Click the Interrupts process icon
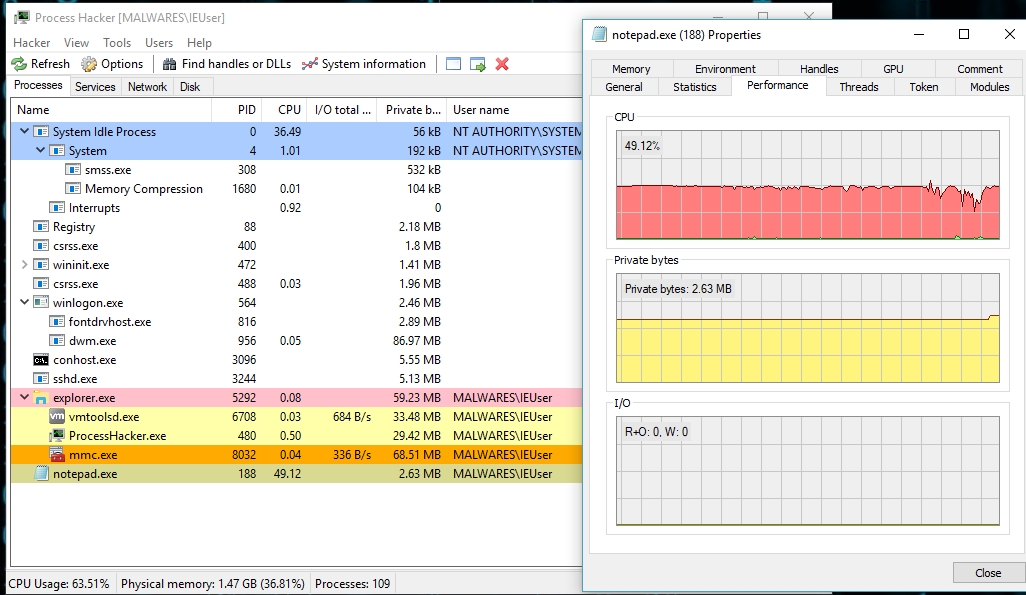 tap(58, 208)
